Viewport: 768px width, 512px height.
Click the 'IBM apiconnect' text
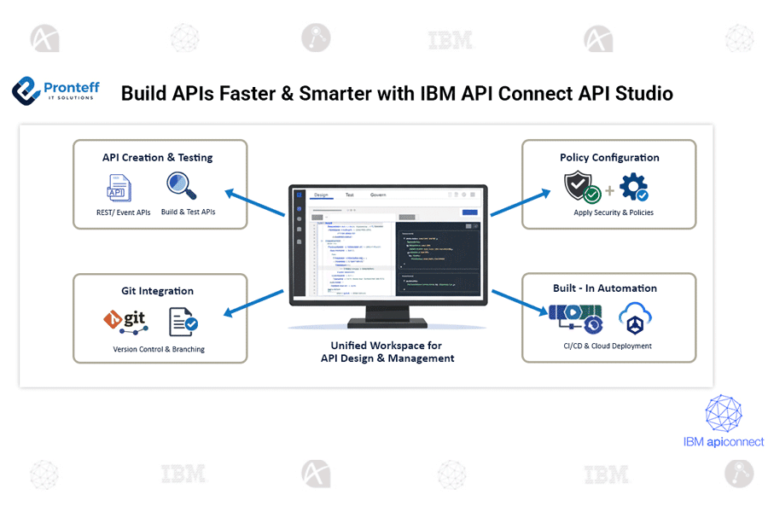(x=723, y=441)
